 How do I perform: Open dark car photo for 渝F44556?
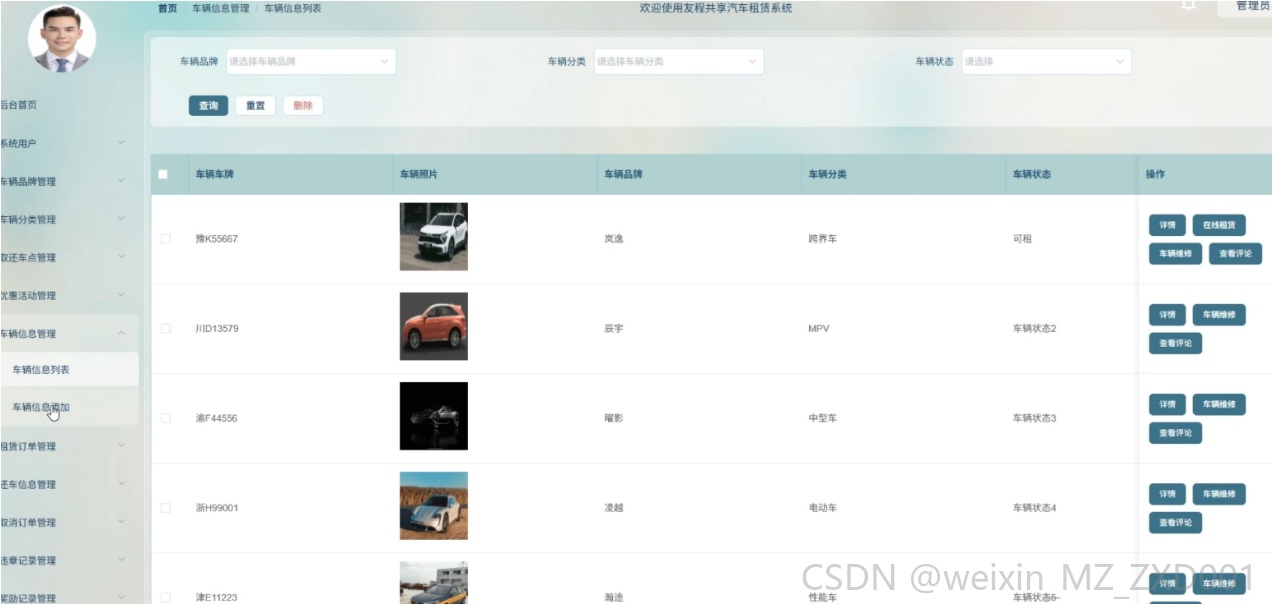point(434,416)
